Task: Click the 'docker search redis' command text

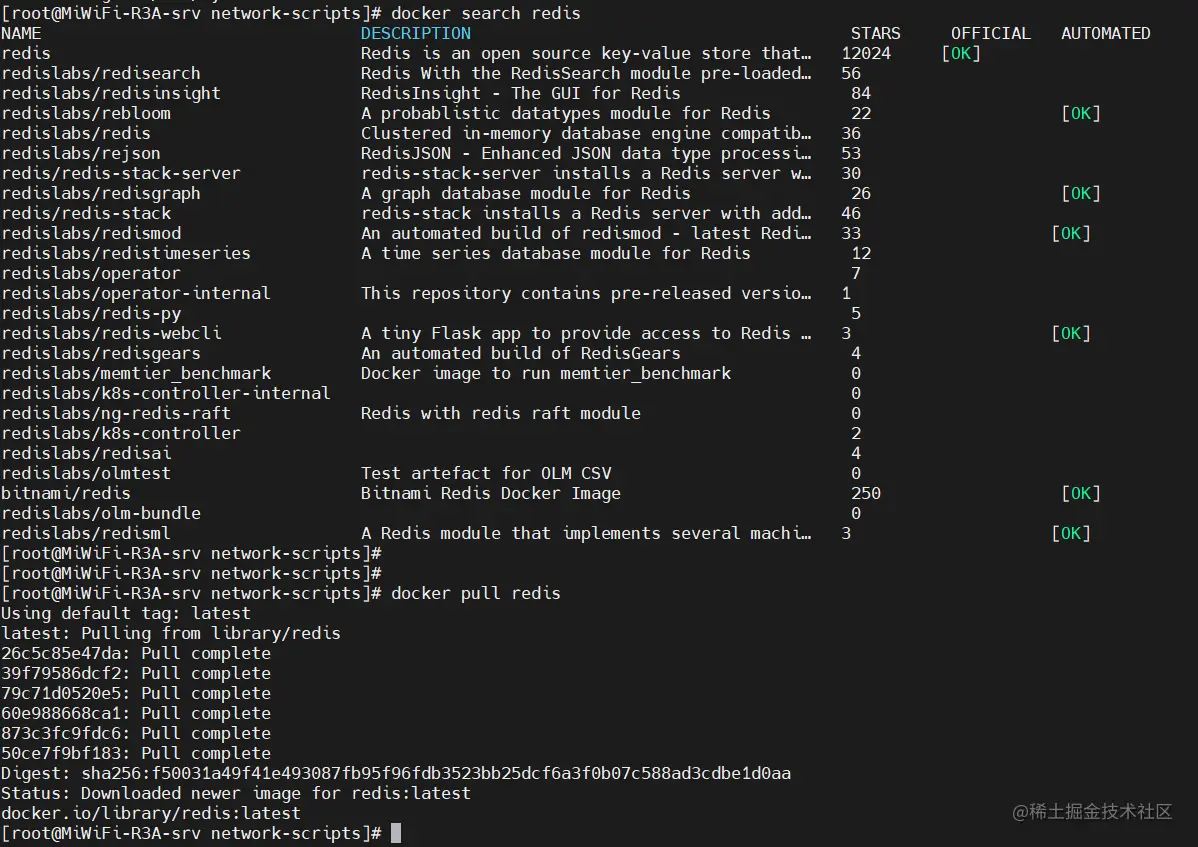Action: (485, 13)
